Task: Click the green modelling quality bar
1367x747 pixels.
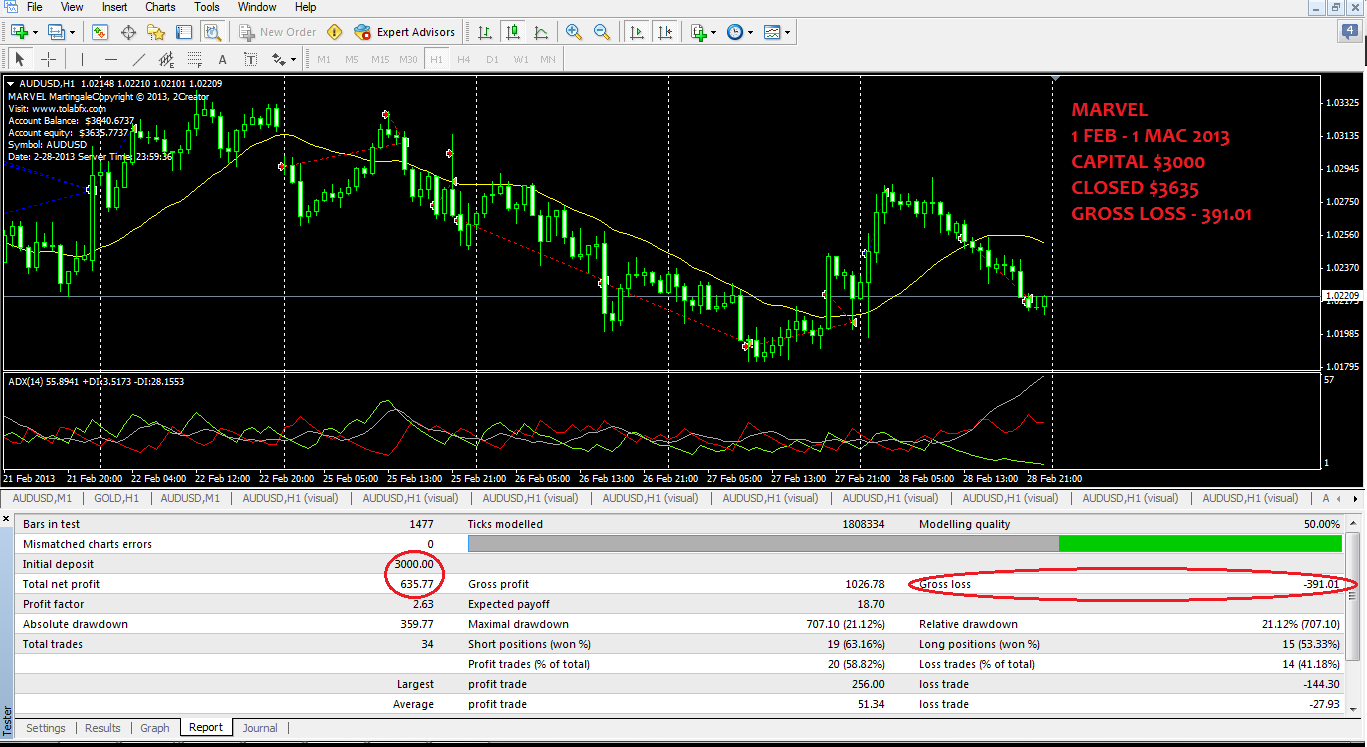Action: click(1200, 543)
